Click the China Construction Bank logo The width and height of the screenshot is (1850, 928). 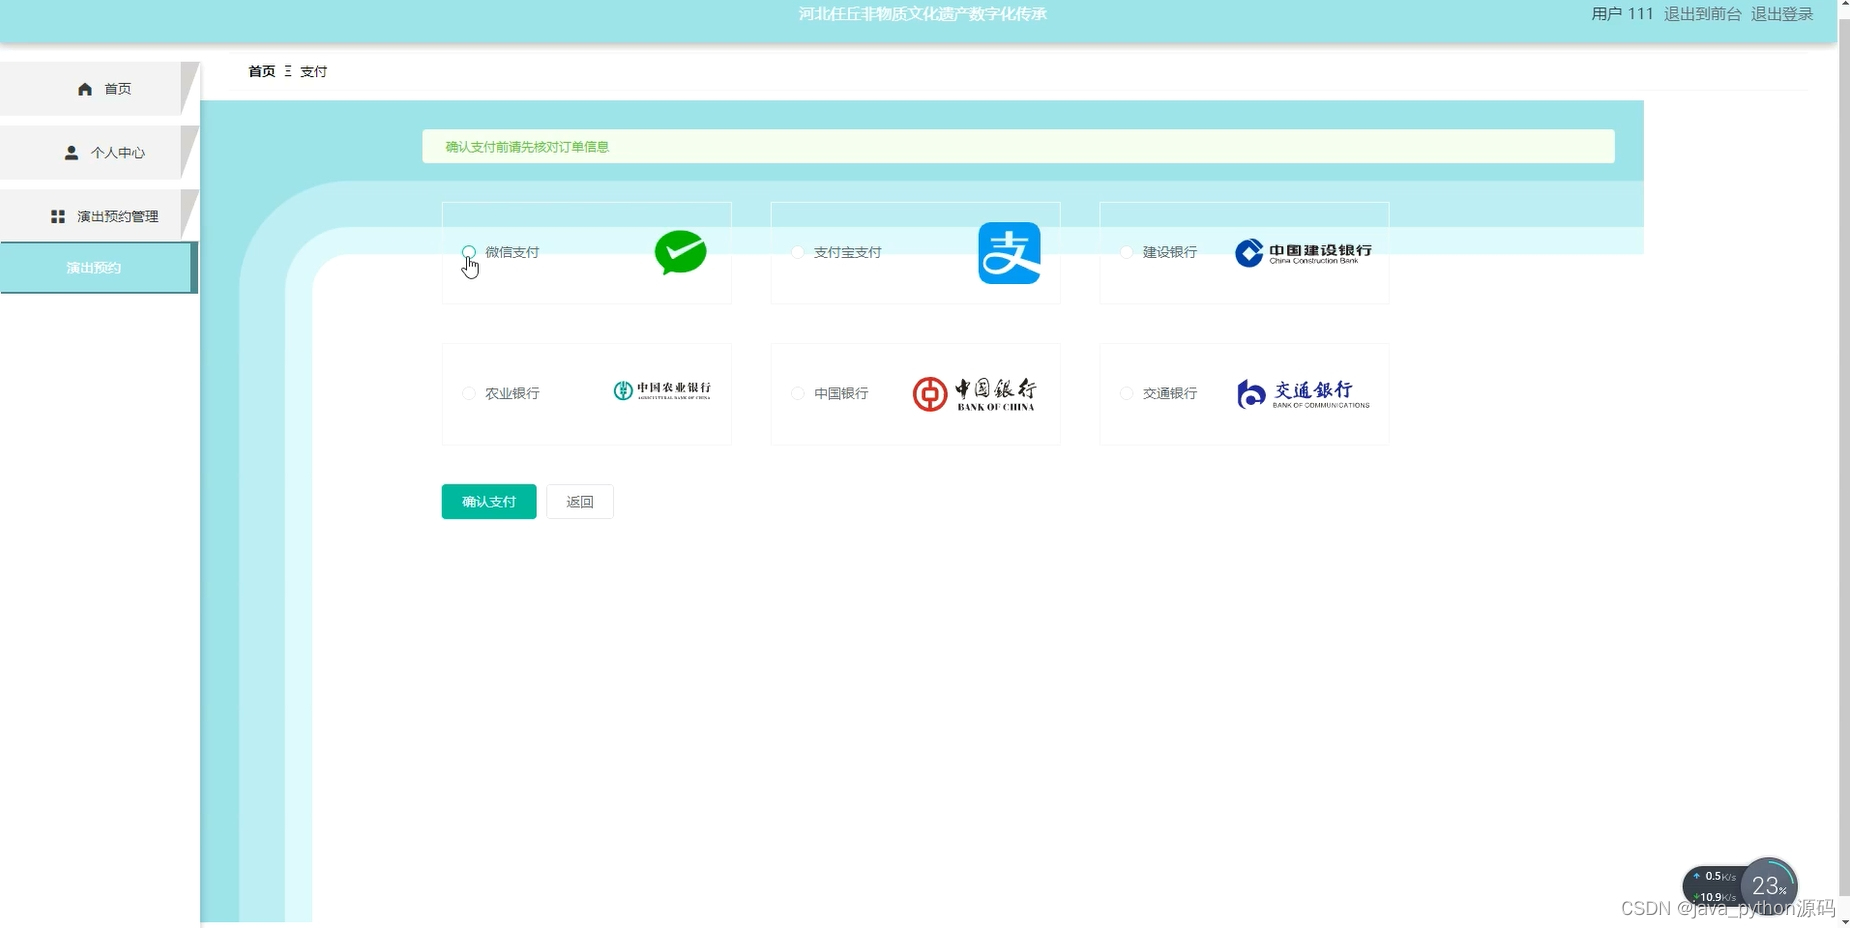coord(1303,253)
